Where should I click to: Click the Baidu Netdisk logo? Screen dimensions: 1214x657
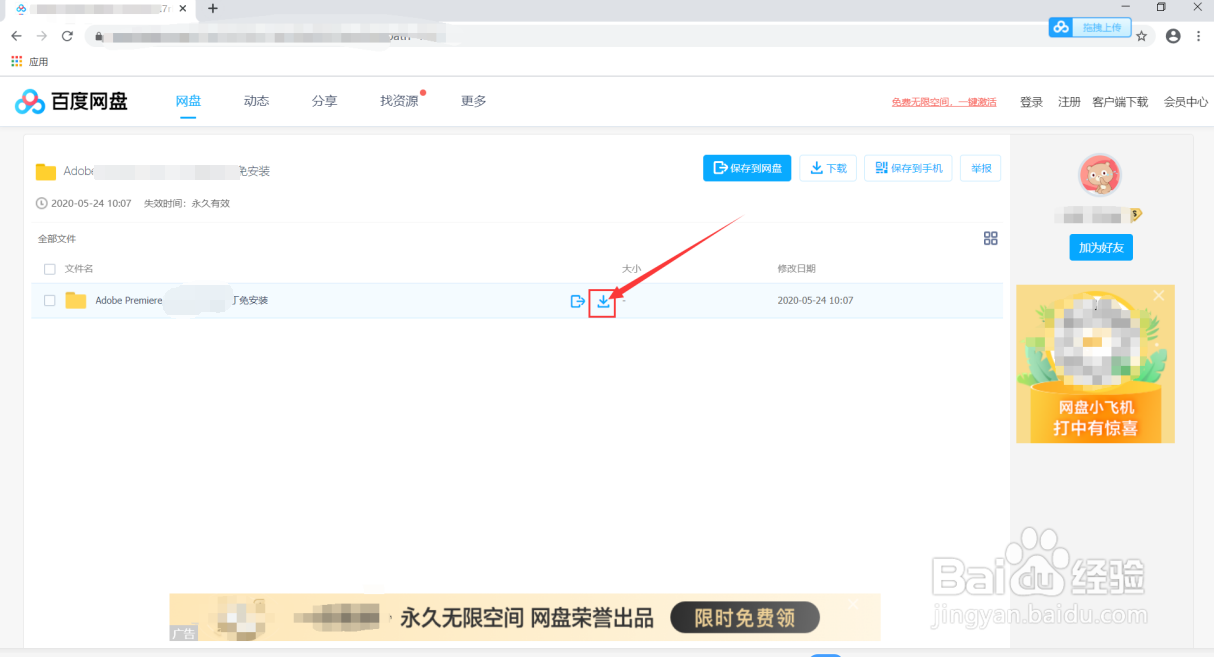70,101
